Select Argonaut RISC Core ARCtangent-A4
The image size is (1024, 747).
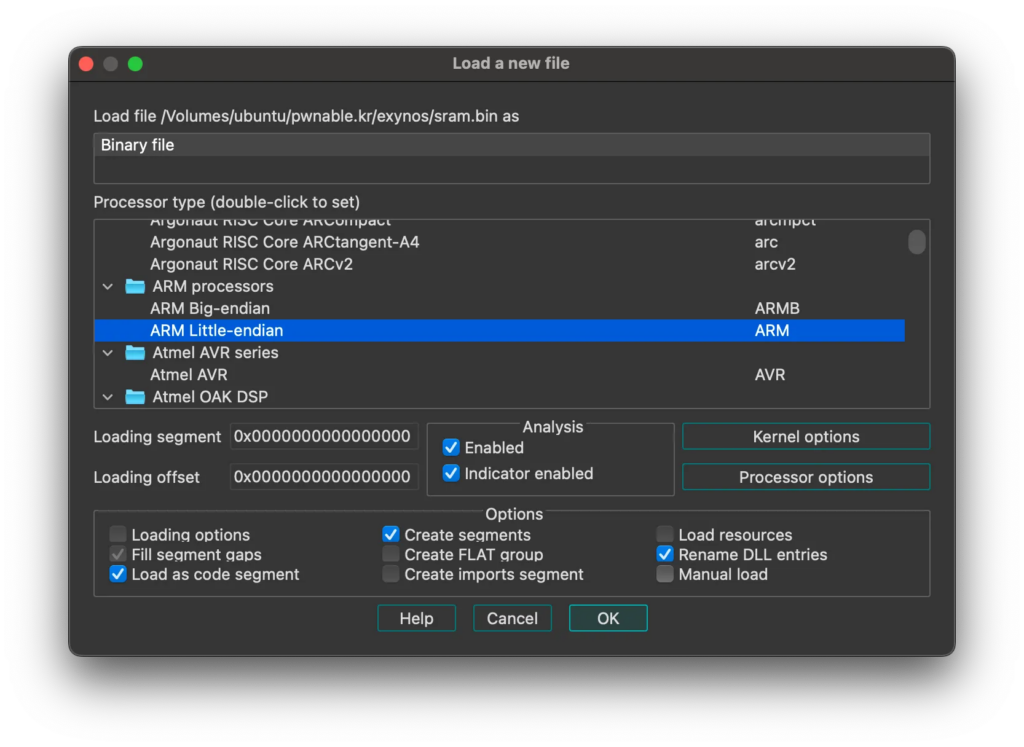tap(500, 242)
